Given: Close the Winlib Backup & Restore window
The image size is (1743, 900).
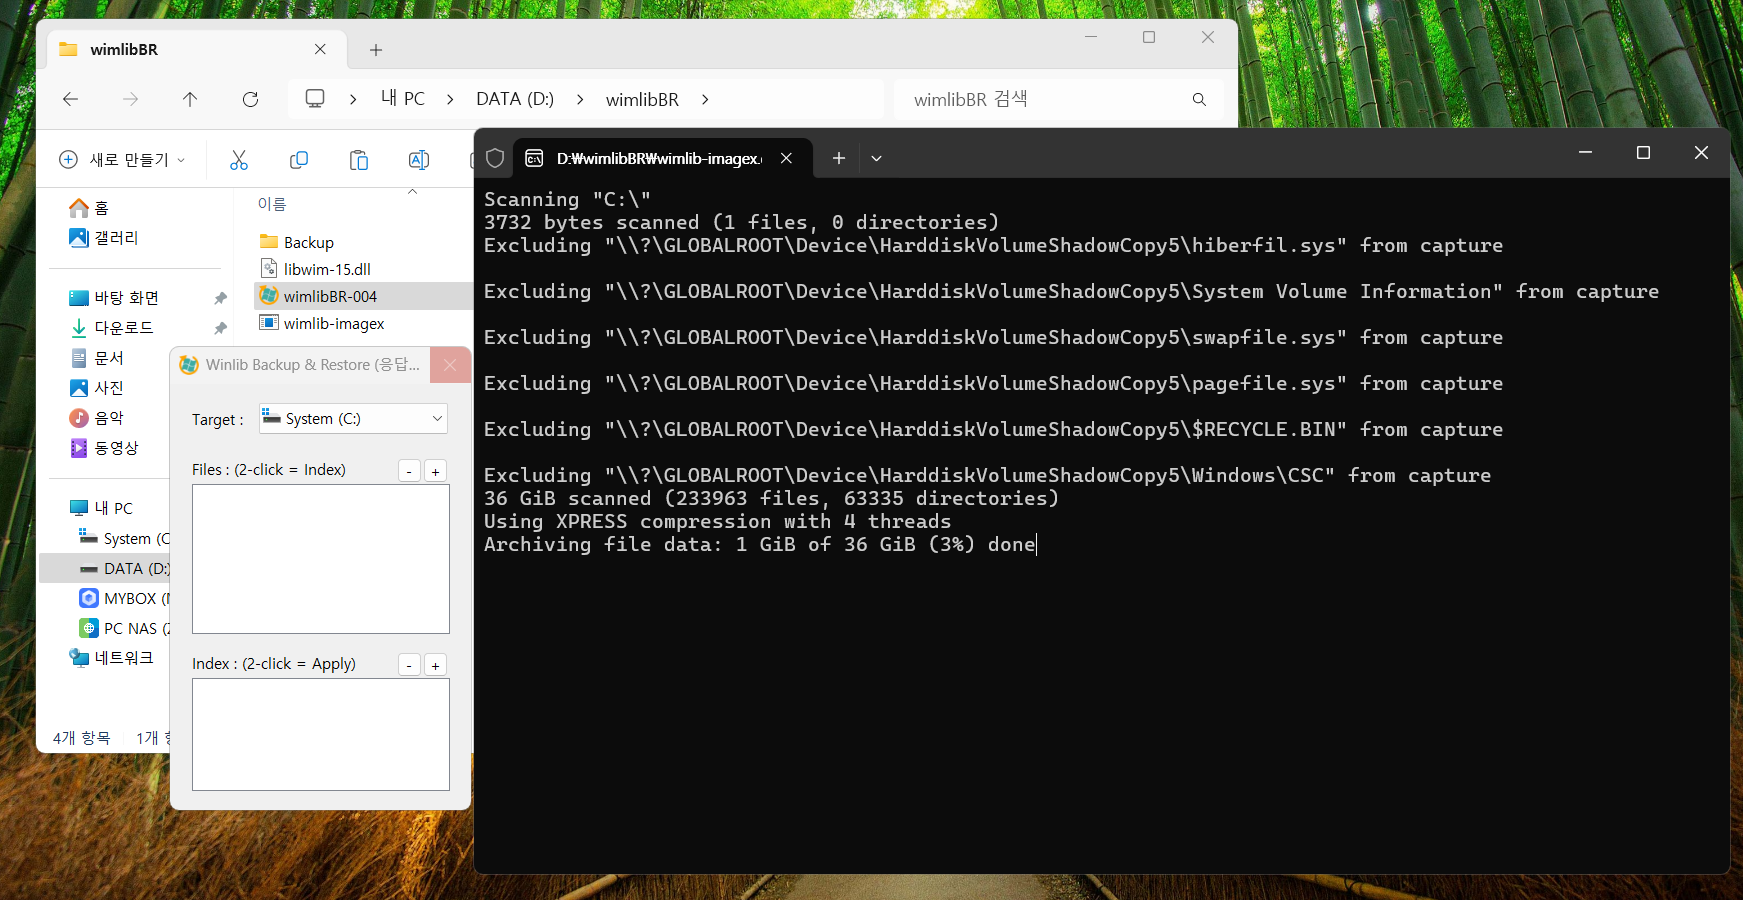Looking at the screenshot, I should (x=450, y=365).
